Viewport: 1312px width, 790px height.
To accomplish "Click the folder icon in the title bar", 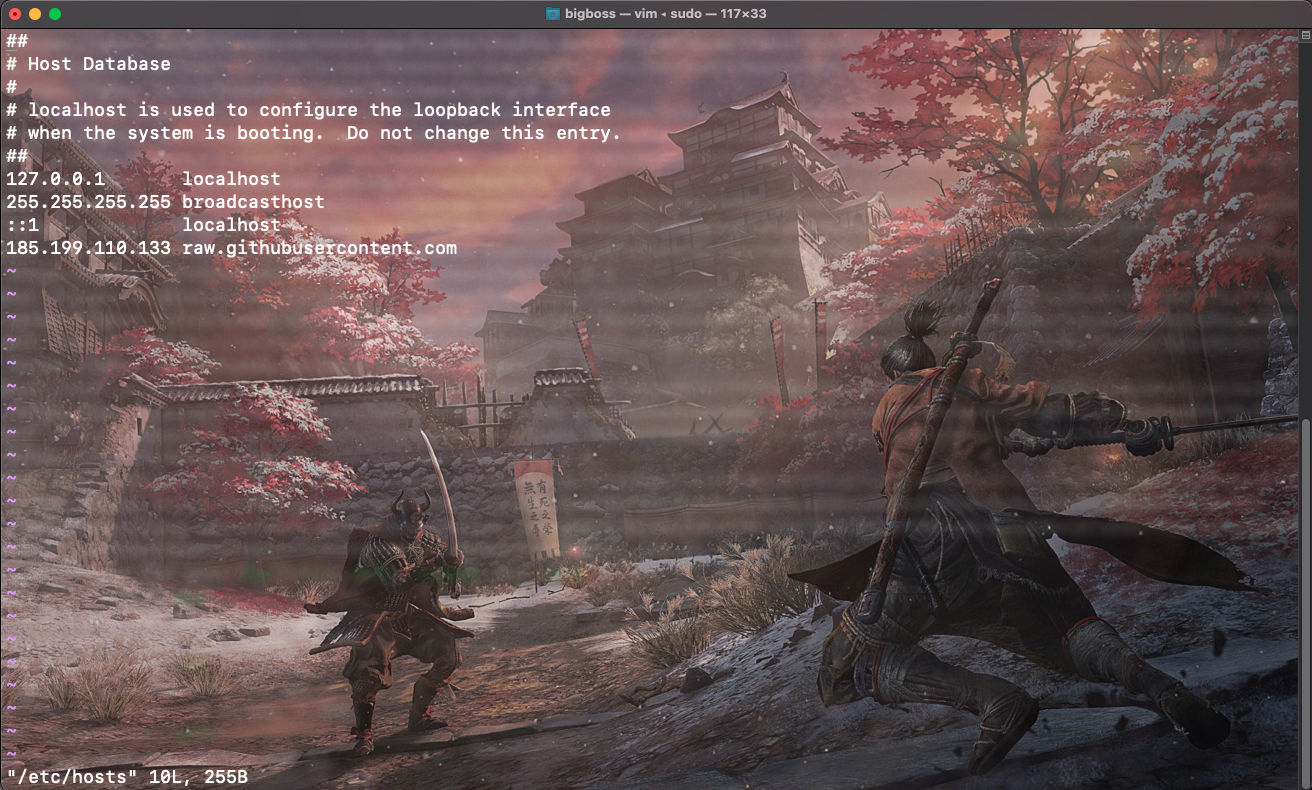I will click(x=552, y=13).
